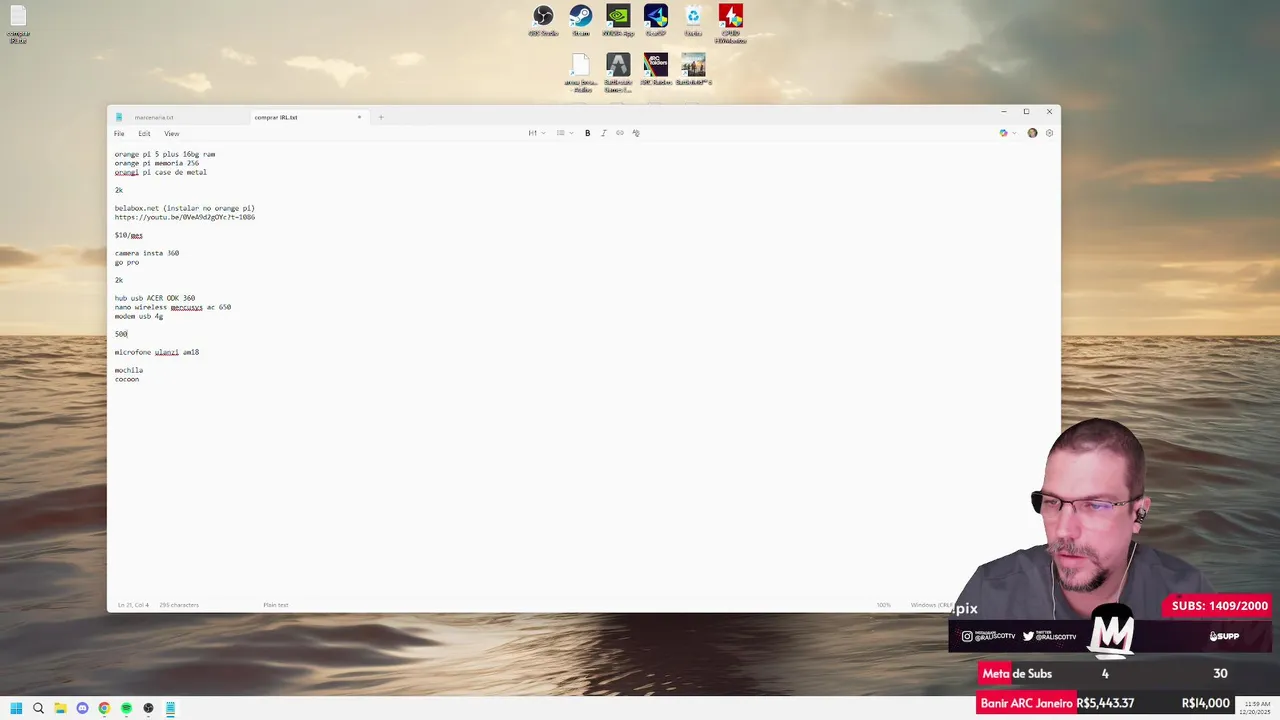This screenshot has width=1280, height=720.
Task: Click the line 'orange pi memoria 256'
Action: [157, 163]
